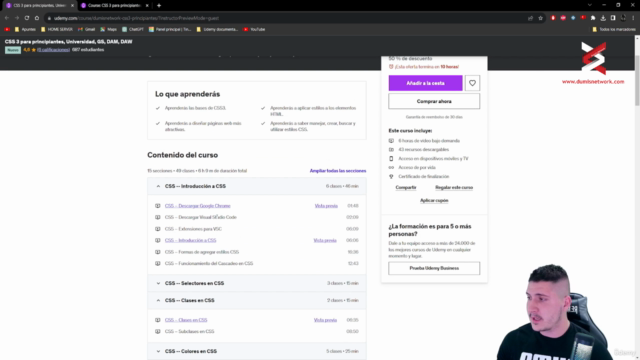Open the browser home page icon

point(37,18)
